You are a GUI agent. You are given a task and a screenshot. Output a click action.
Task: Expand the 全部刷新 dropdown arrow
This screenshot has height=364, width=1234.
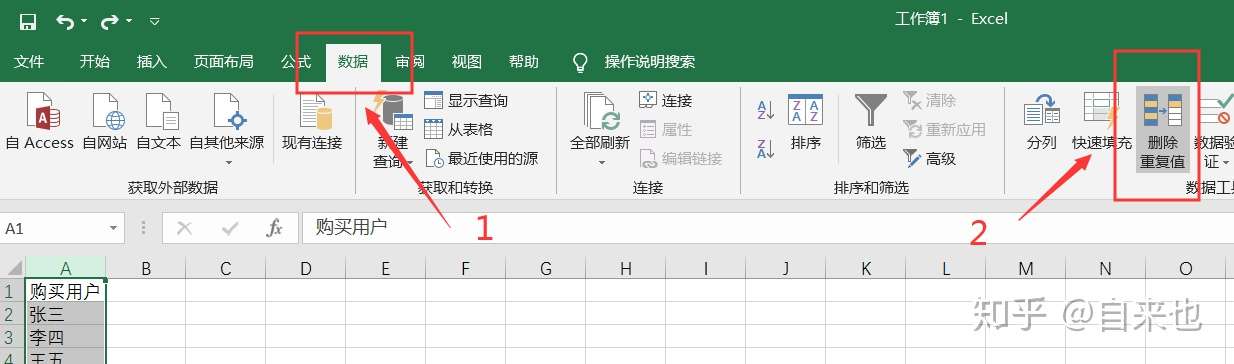tap(600, 161)
